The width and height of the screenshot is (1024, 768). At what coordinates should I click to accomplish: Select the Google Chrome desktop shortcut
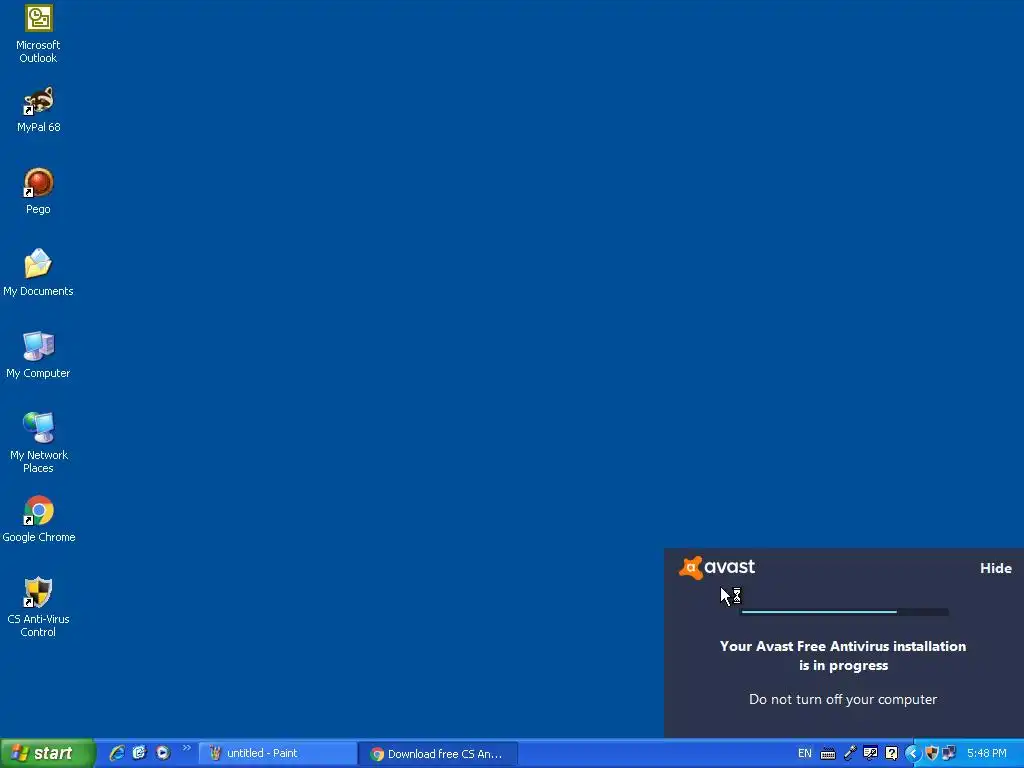click(39, 520)
